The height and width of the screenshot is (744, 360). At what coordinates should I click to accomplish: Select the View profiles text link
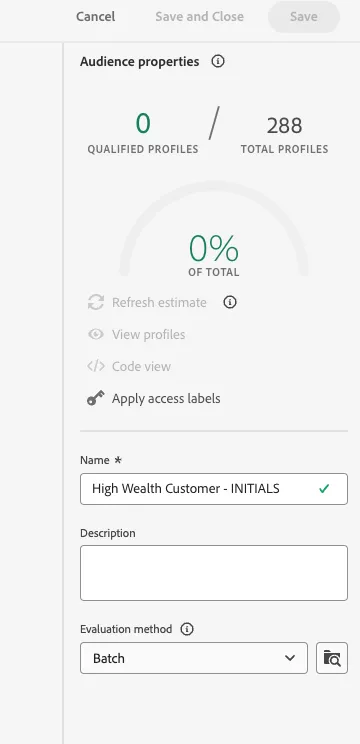(x=148, y=335)
